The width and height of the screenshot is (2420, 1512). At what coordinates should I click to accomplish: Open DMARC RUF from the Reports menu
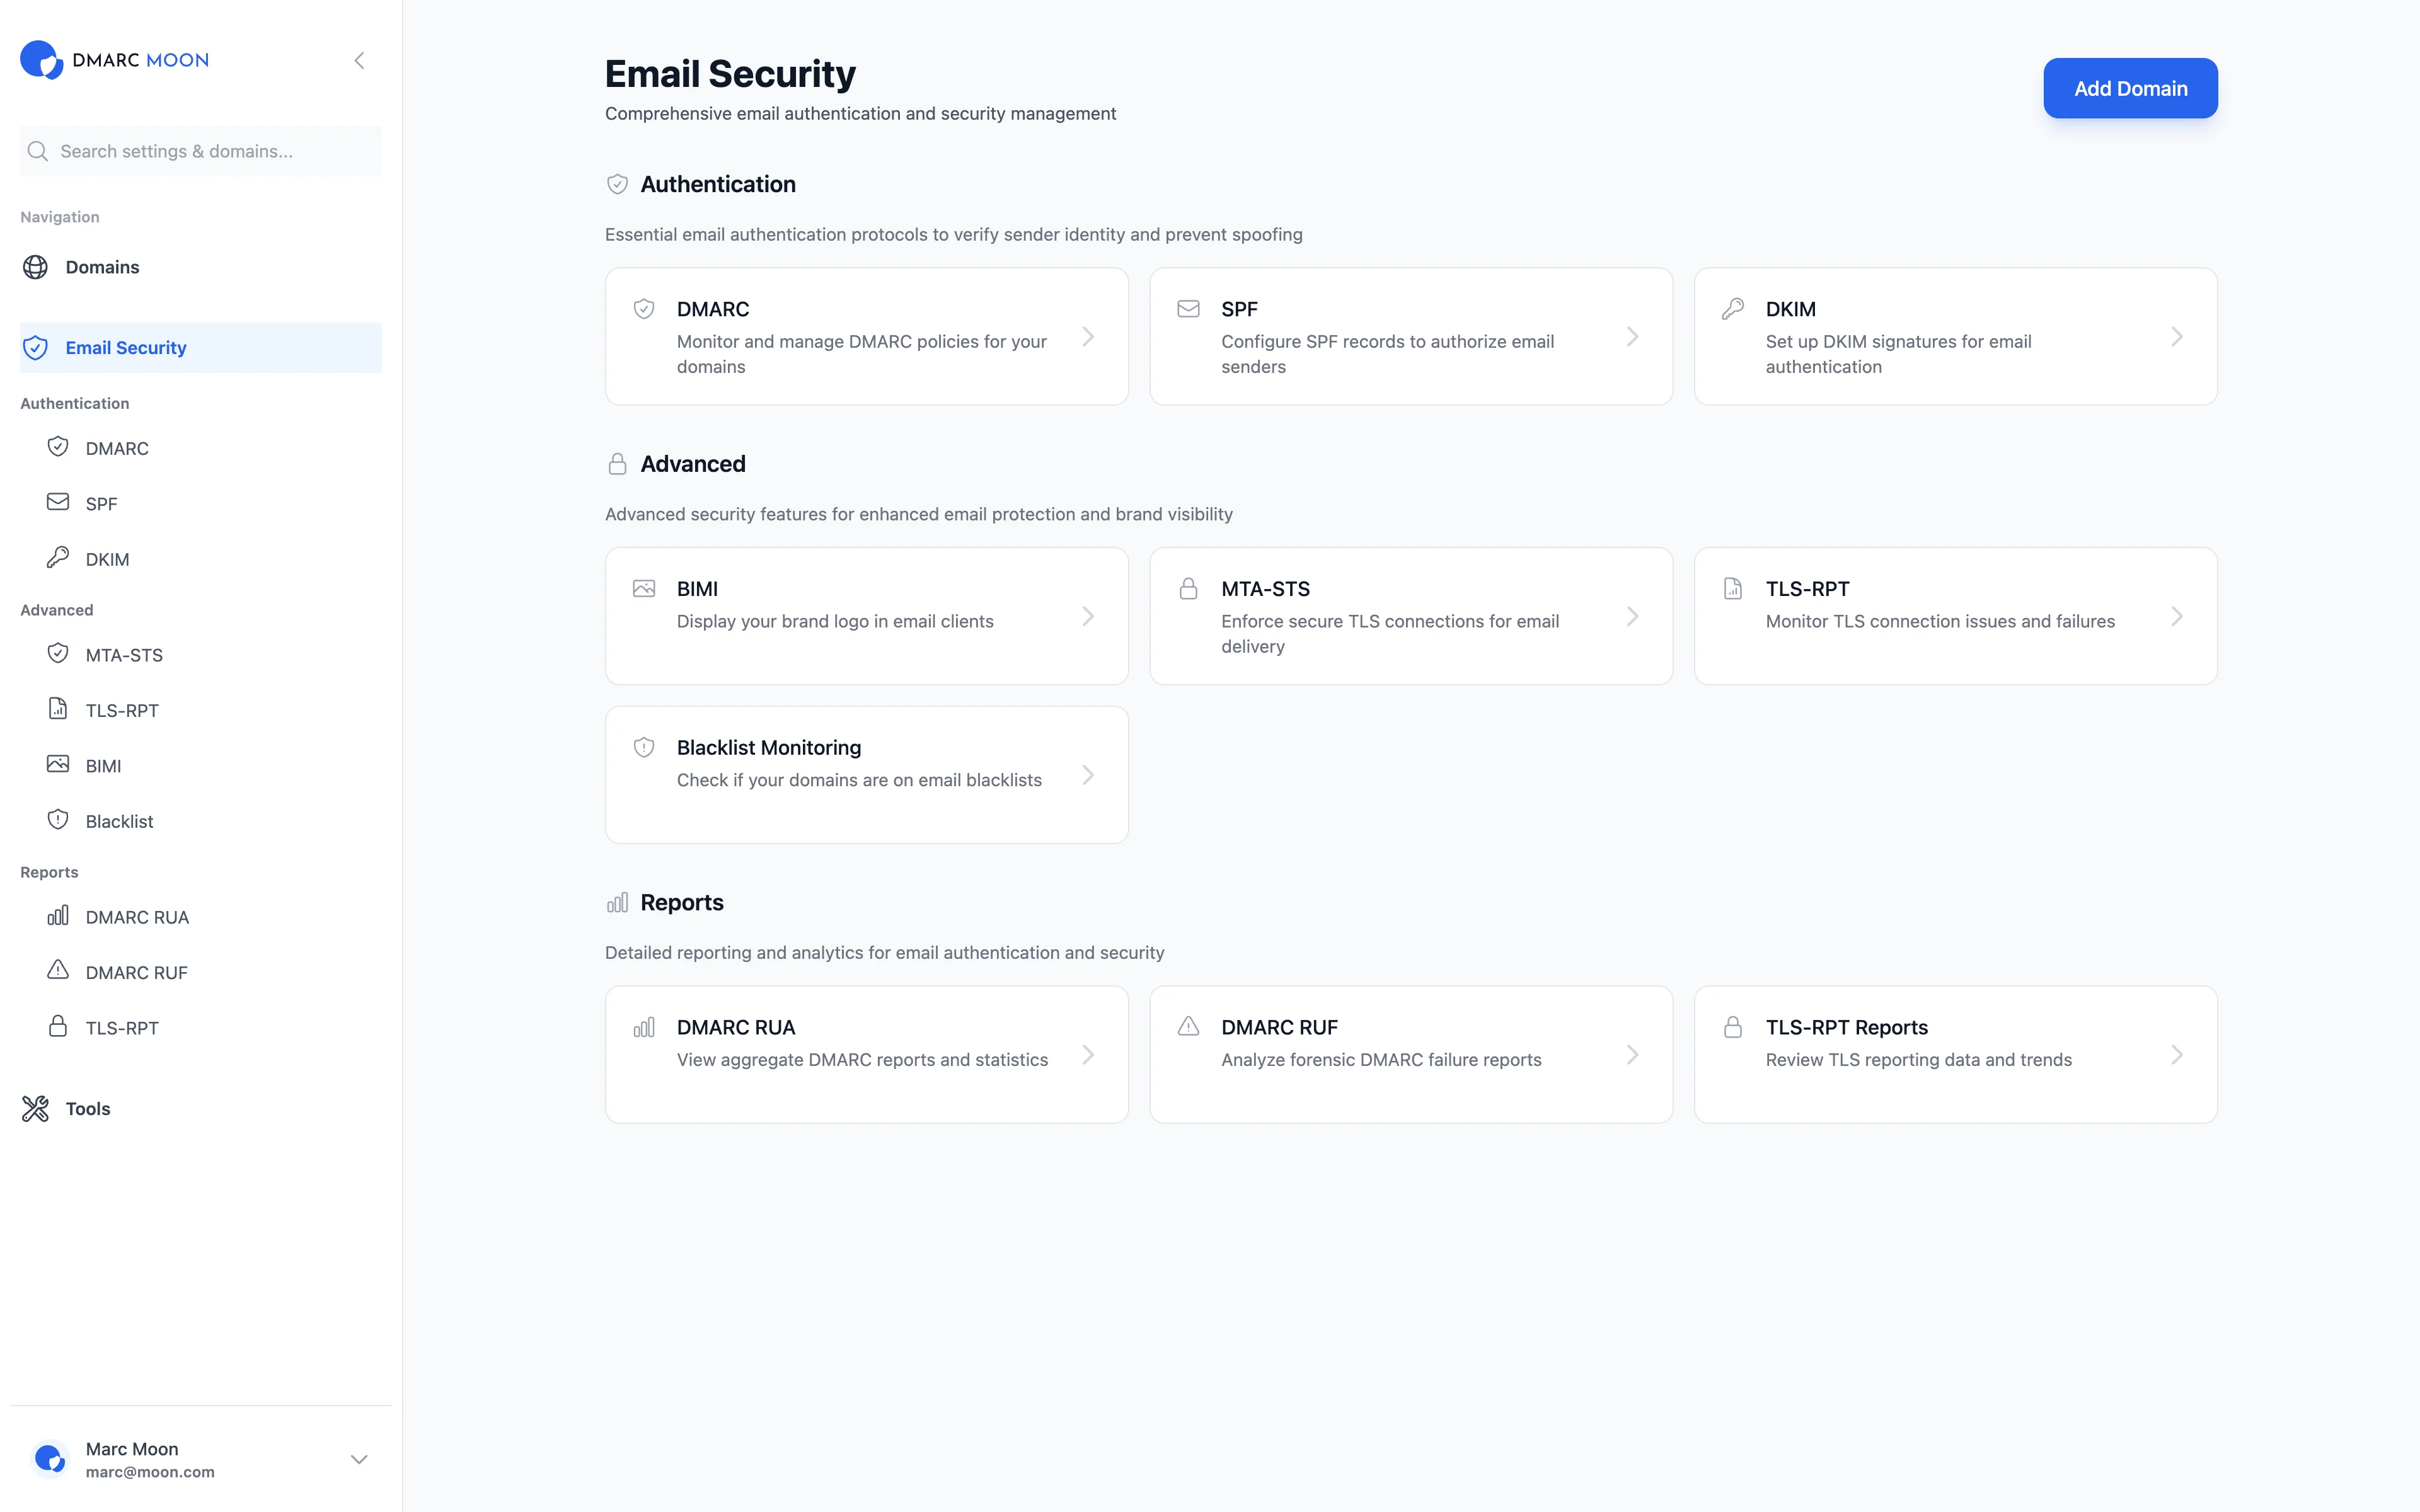point(136,970)
